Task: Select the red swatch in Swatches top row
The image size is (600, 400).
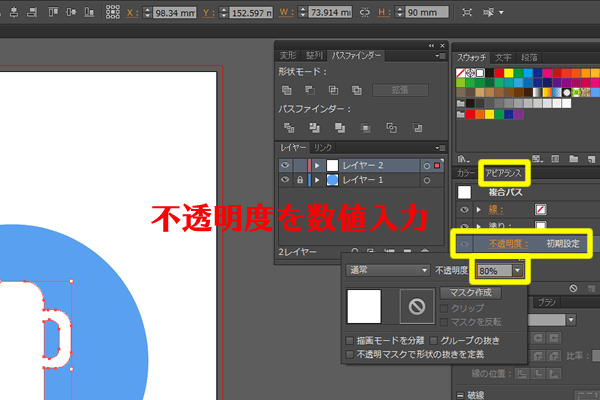Action: tap(499, 73)
